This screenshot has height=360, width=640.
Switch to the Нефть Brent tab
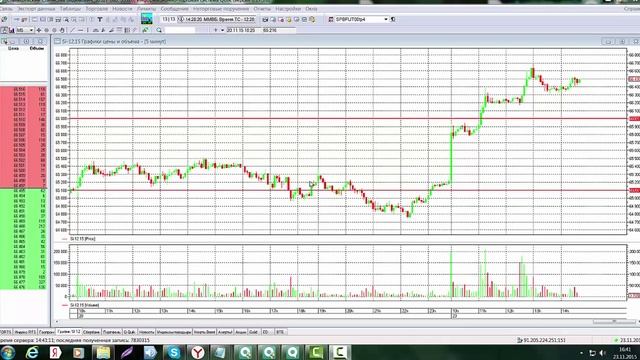pos(204,332)
